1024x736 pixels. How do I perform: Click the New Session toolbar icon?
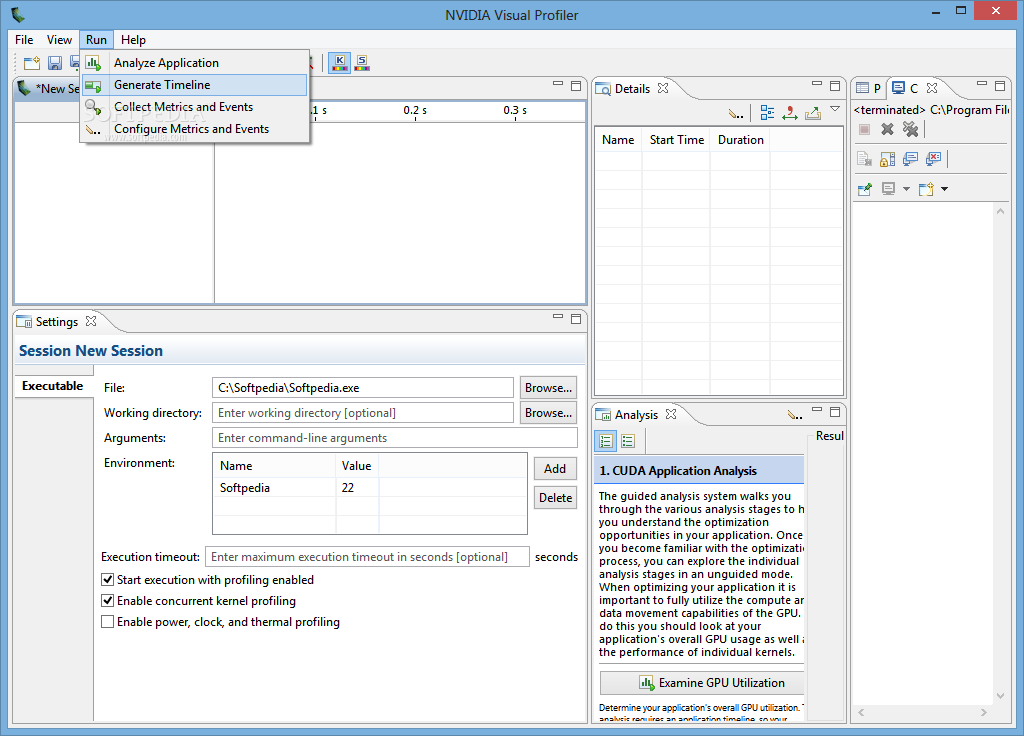[x=31, y=63]
